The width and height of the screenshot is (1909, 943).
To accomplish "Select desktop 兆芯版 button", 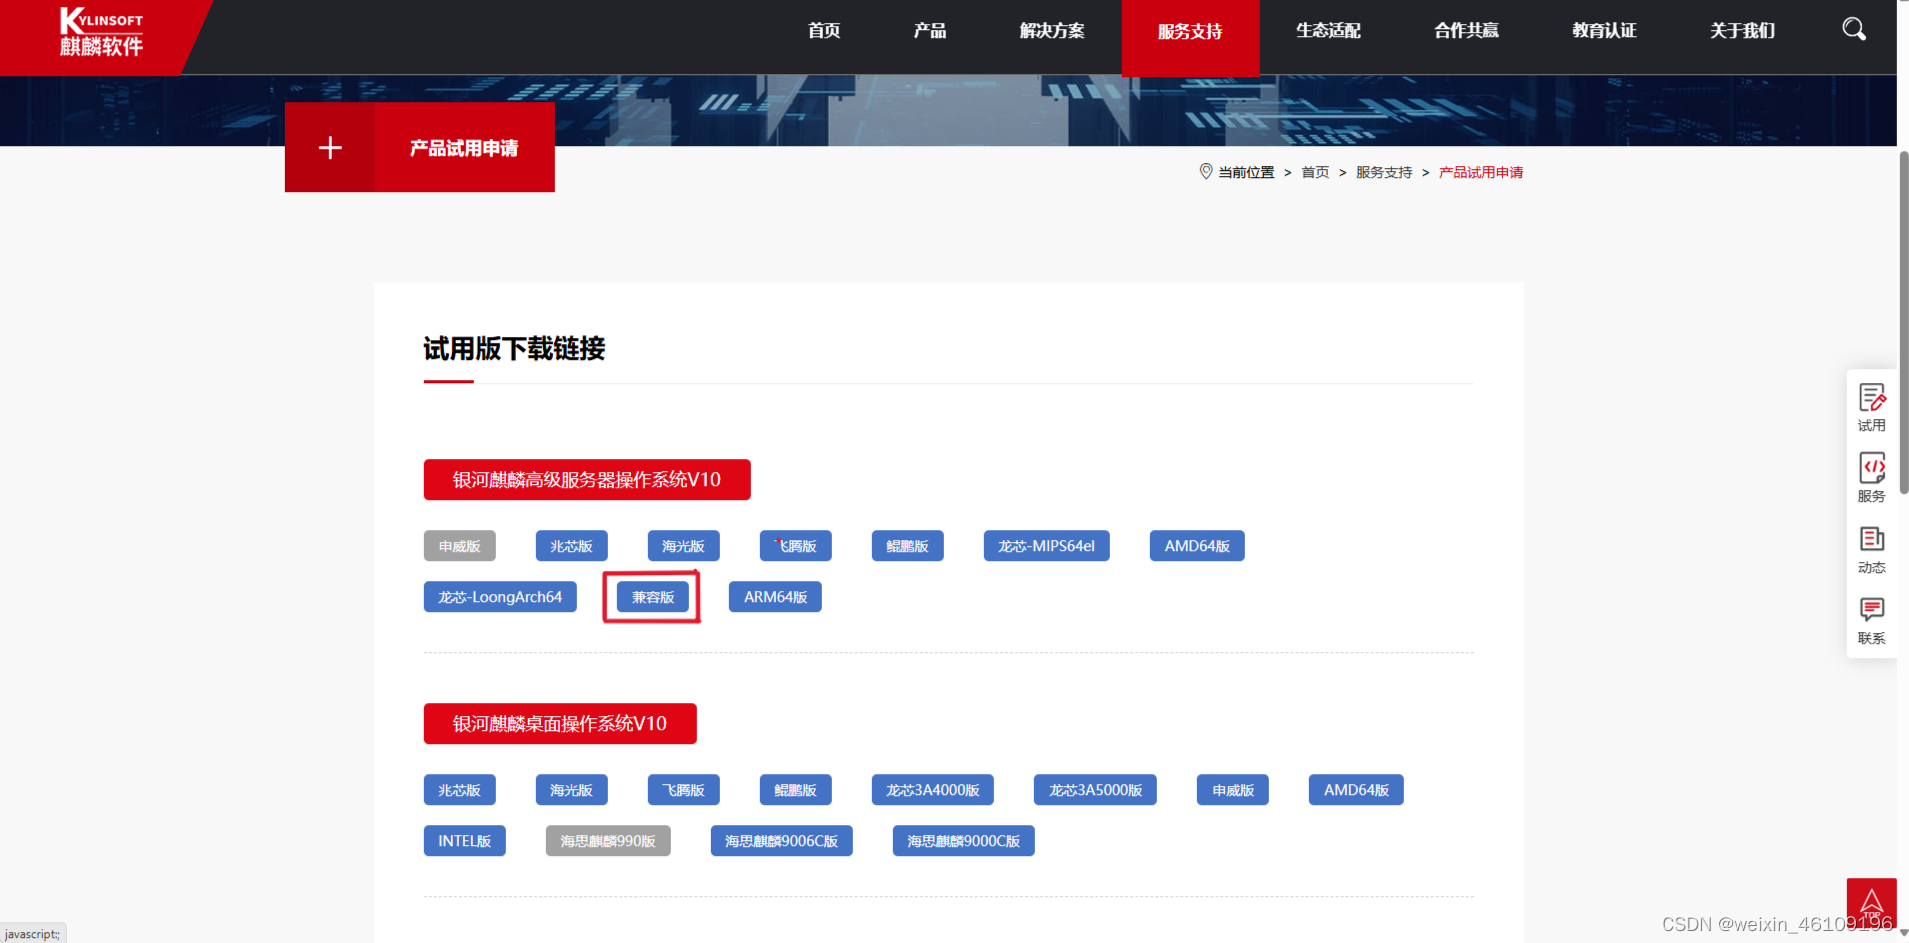I will (460, 790).
